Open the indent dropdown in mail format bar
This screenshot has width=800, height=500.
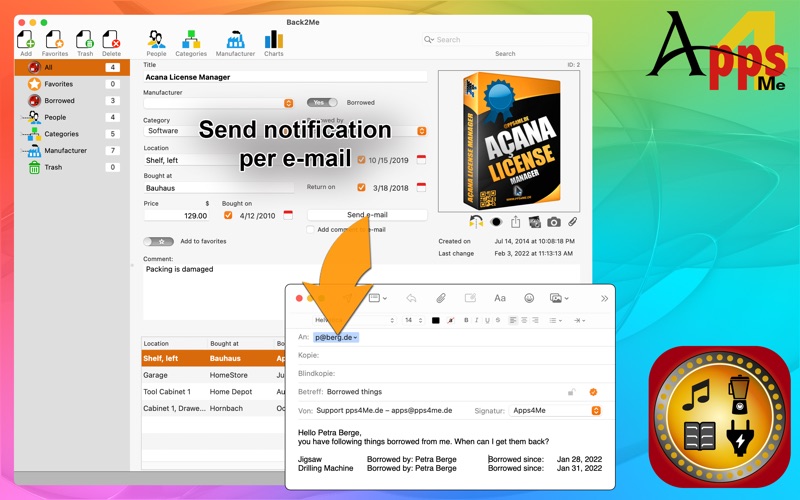click(x=579, y=320)
